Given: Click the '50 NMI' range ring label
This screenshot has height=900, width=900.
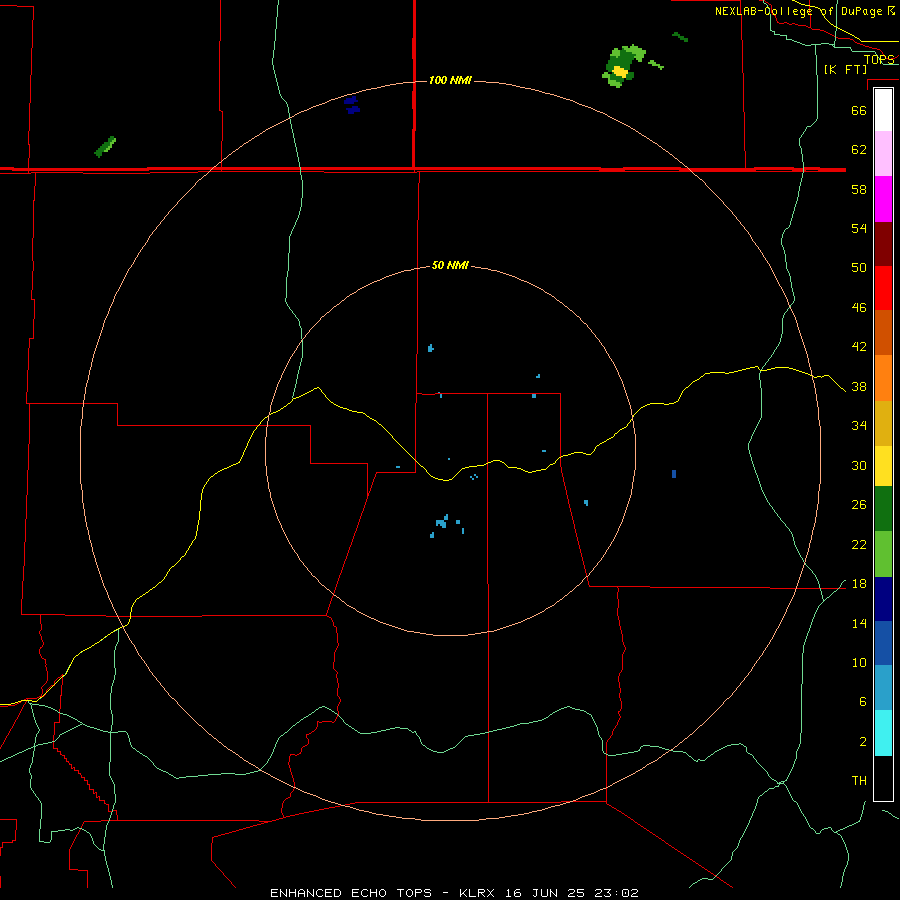Looking at the screenshot, I should click(x=450, y=265).
